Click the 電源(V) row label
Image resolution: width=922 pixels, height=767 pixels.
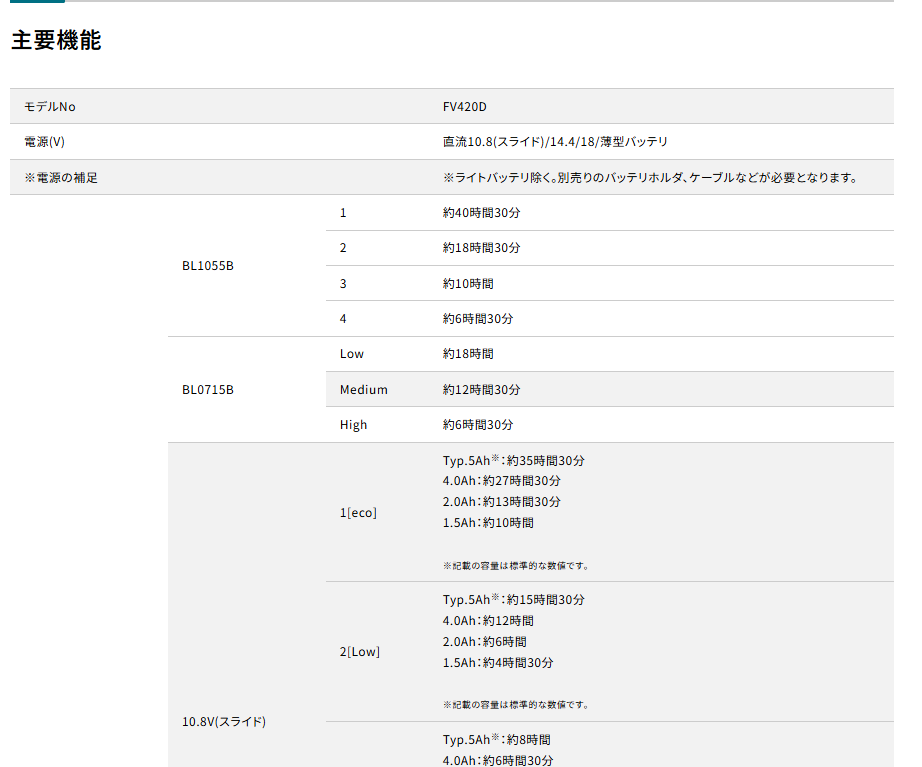[44, 142]
